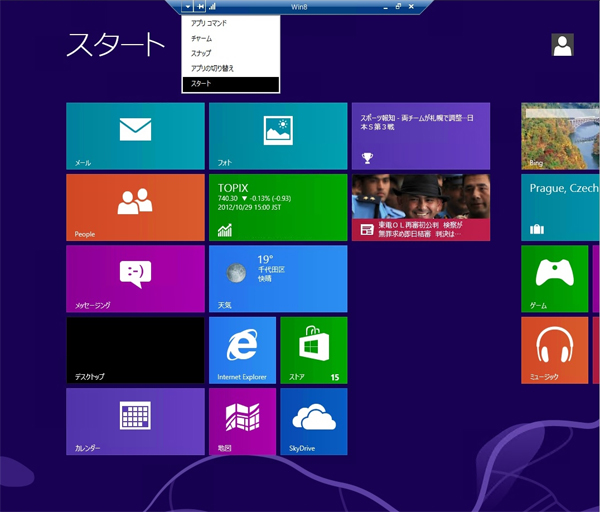The width and height of the screenshot is (600, 512).
Task: Click the Store update count 15
Action: [335, 377]
